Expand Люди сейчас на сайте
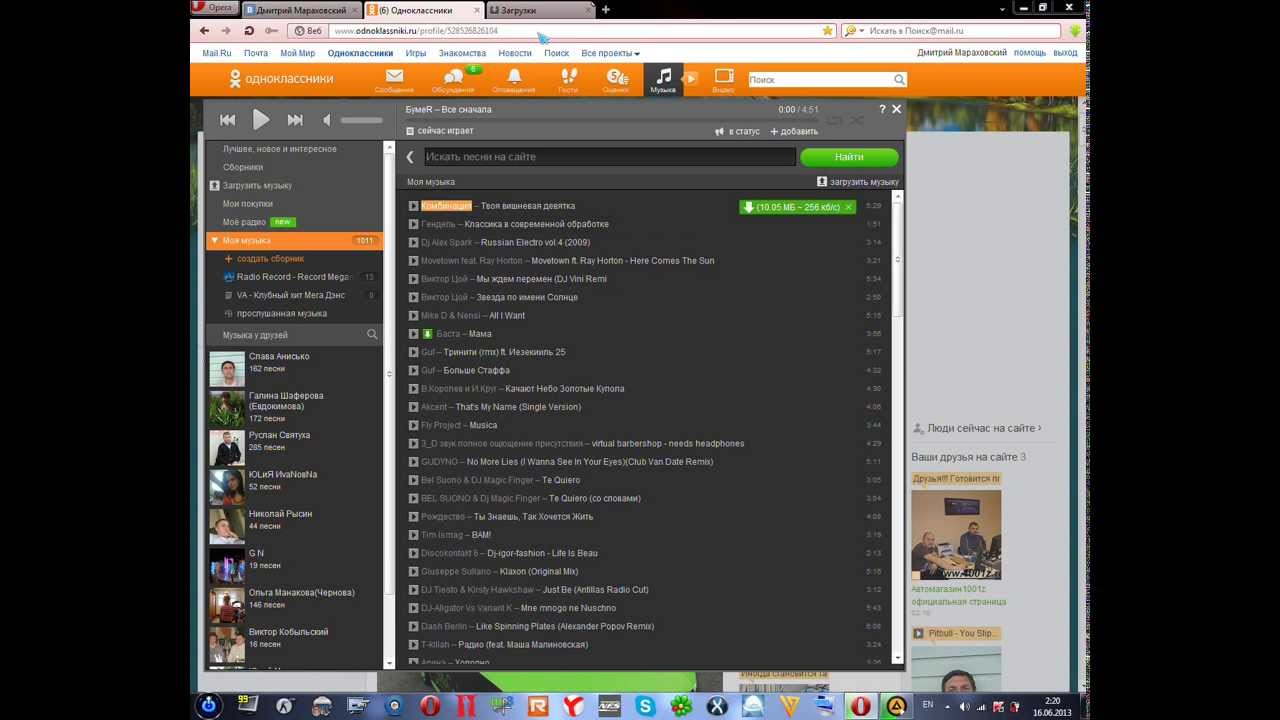1280x720 pixels. tap(984, 428)
